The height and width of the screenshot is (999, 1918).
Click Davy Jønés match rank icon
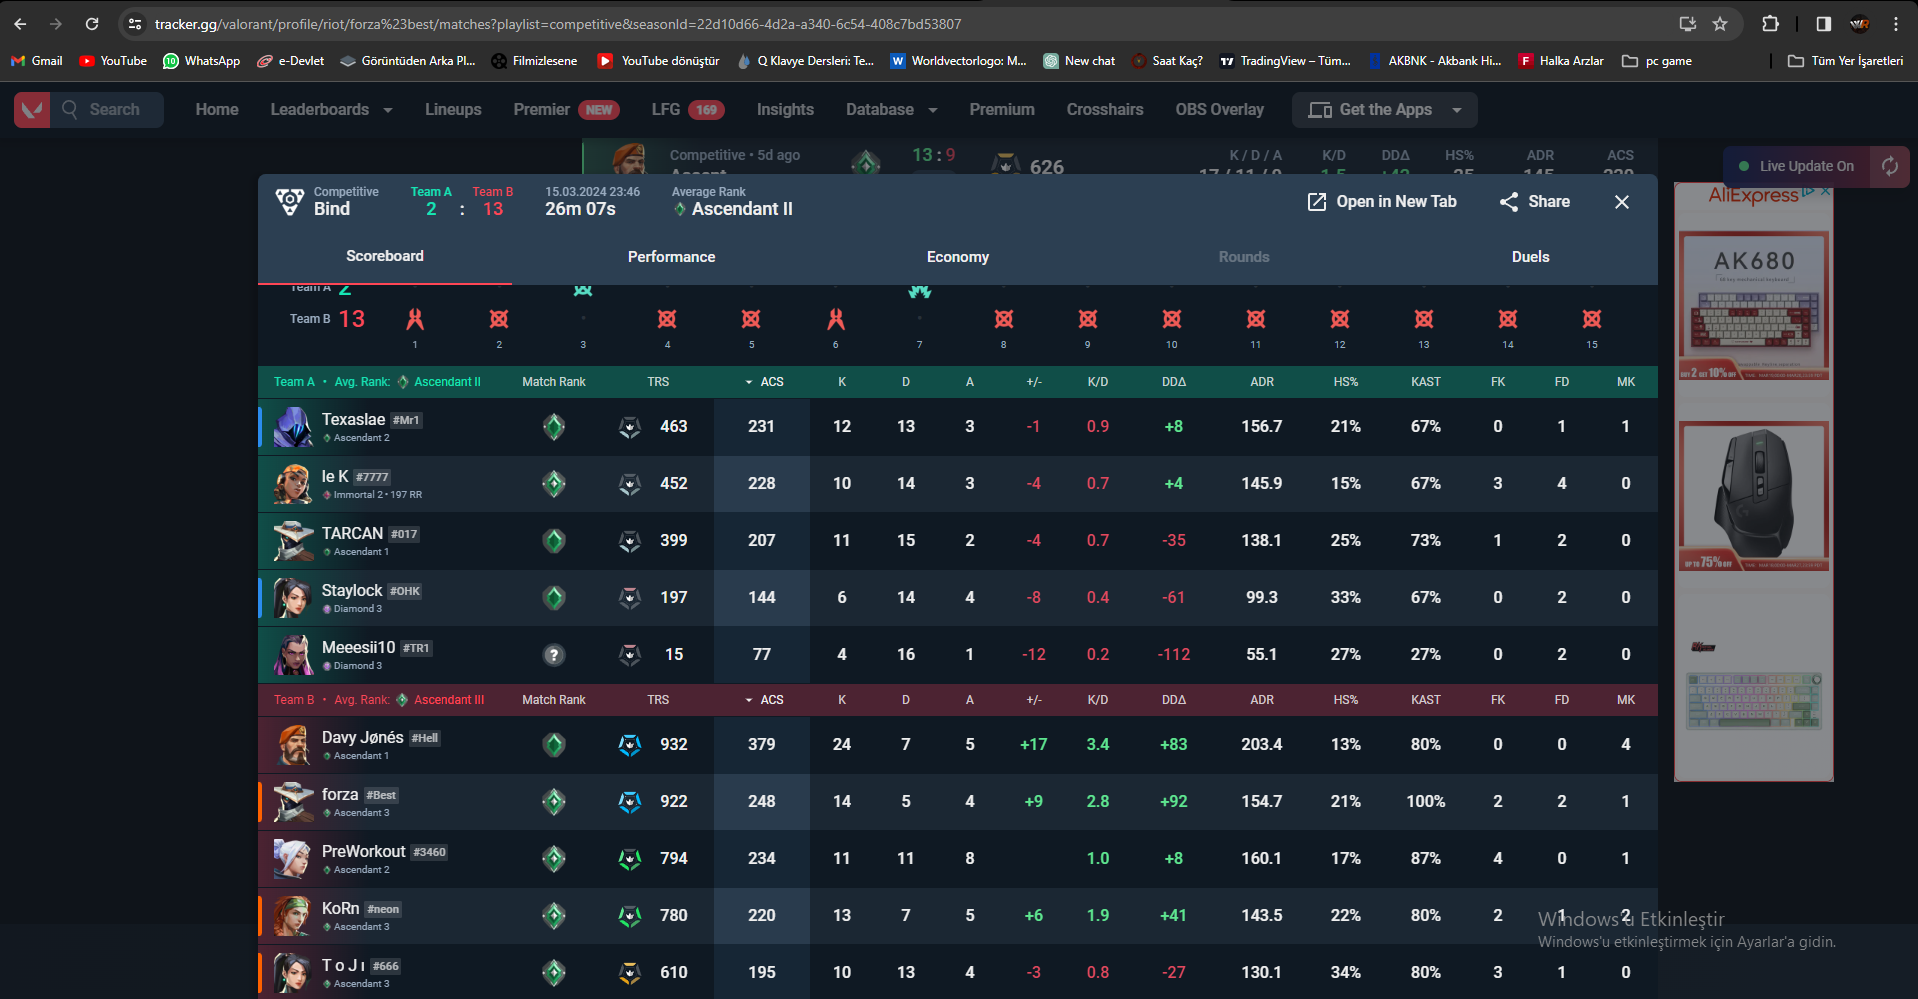pos(554,745)
